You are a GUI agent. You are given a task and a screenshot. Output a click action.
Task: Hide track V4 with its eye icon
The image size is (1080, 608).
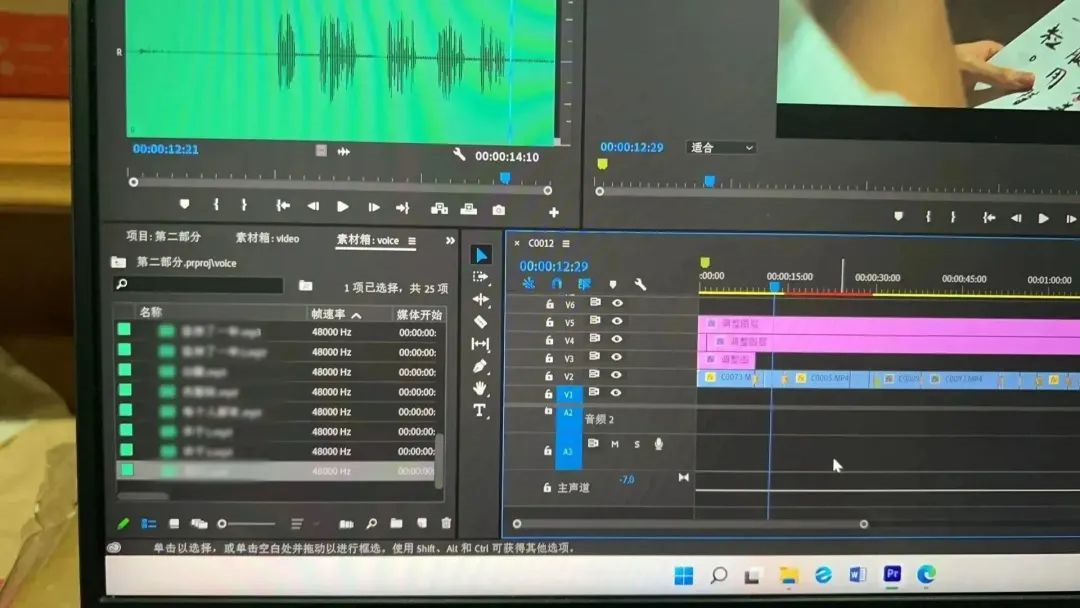click(617, 340)
